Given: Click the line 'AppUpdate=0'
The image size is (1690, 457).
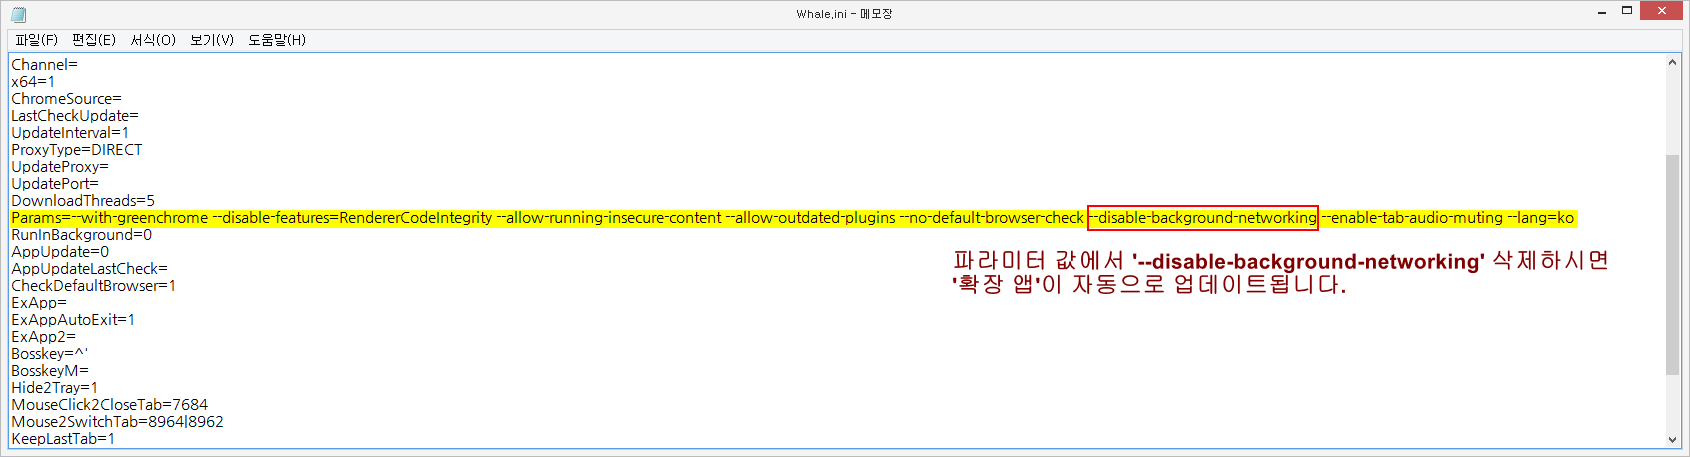Looking at the screenshot, I should (60, 252).
